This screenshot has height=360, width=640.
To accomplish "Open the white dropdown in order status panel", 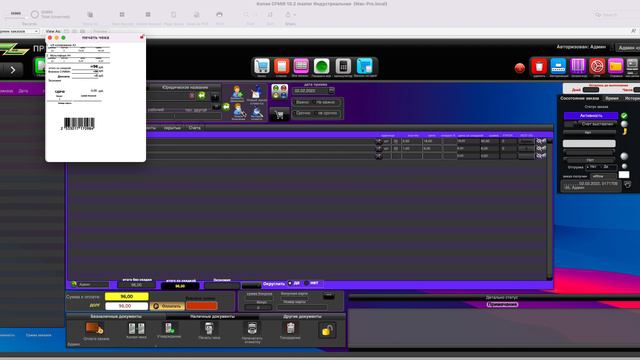I will (589, 143).
